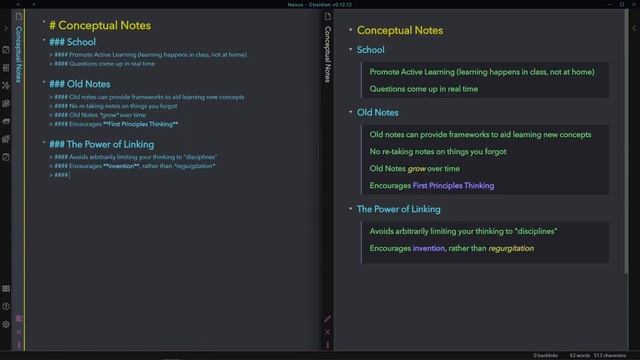Maximize the Obsidian window
Image resolution: width=640 pixels, height=360 pixels.
[622, 4]
